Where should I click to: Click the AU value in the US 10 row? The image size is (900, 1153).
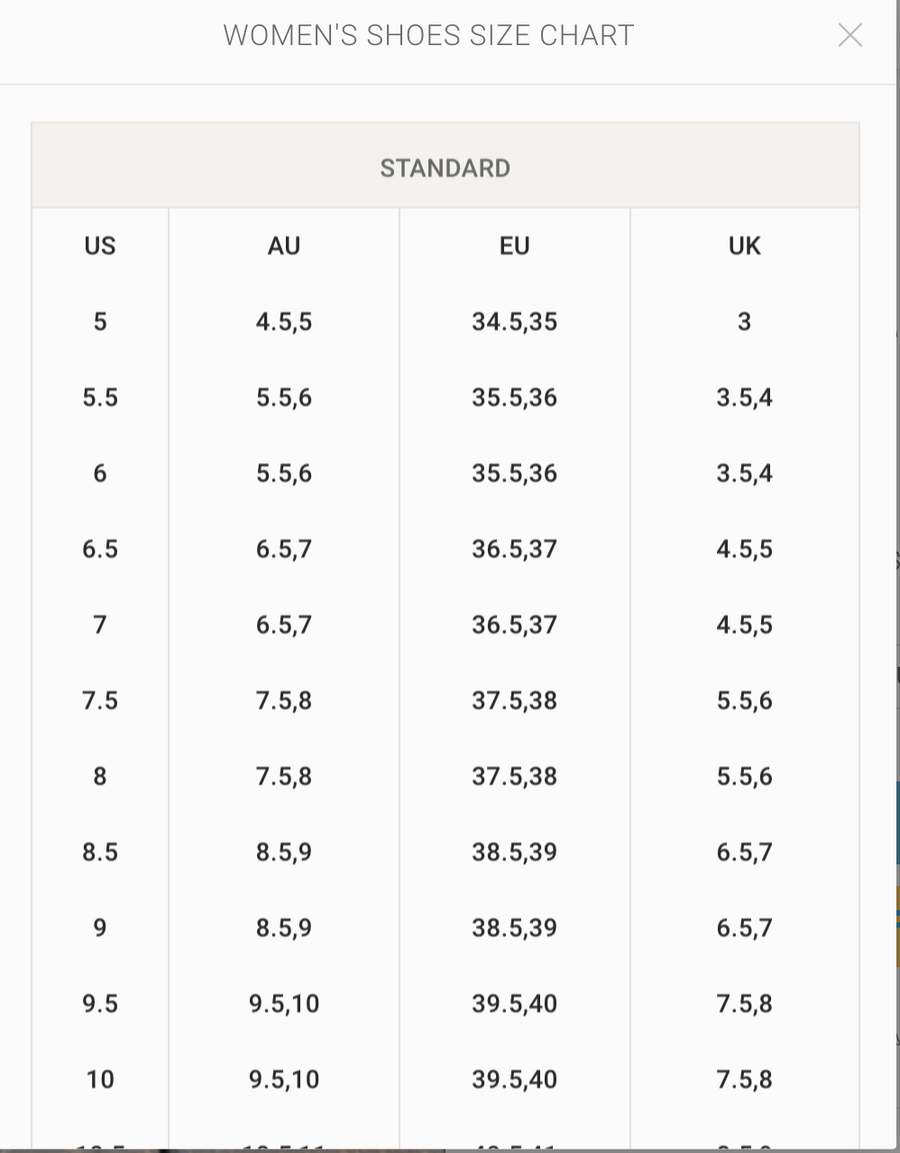284,1080
